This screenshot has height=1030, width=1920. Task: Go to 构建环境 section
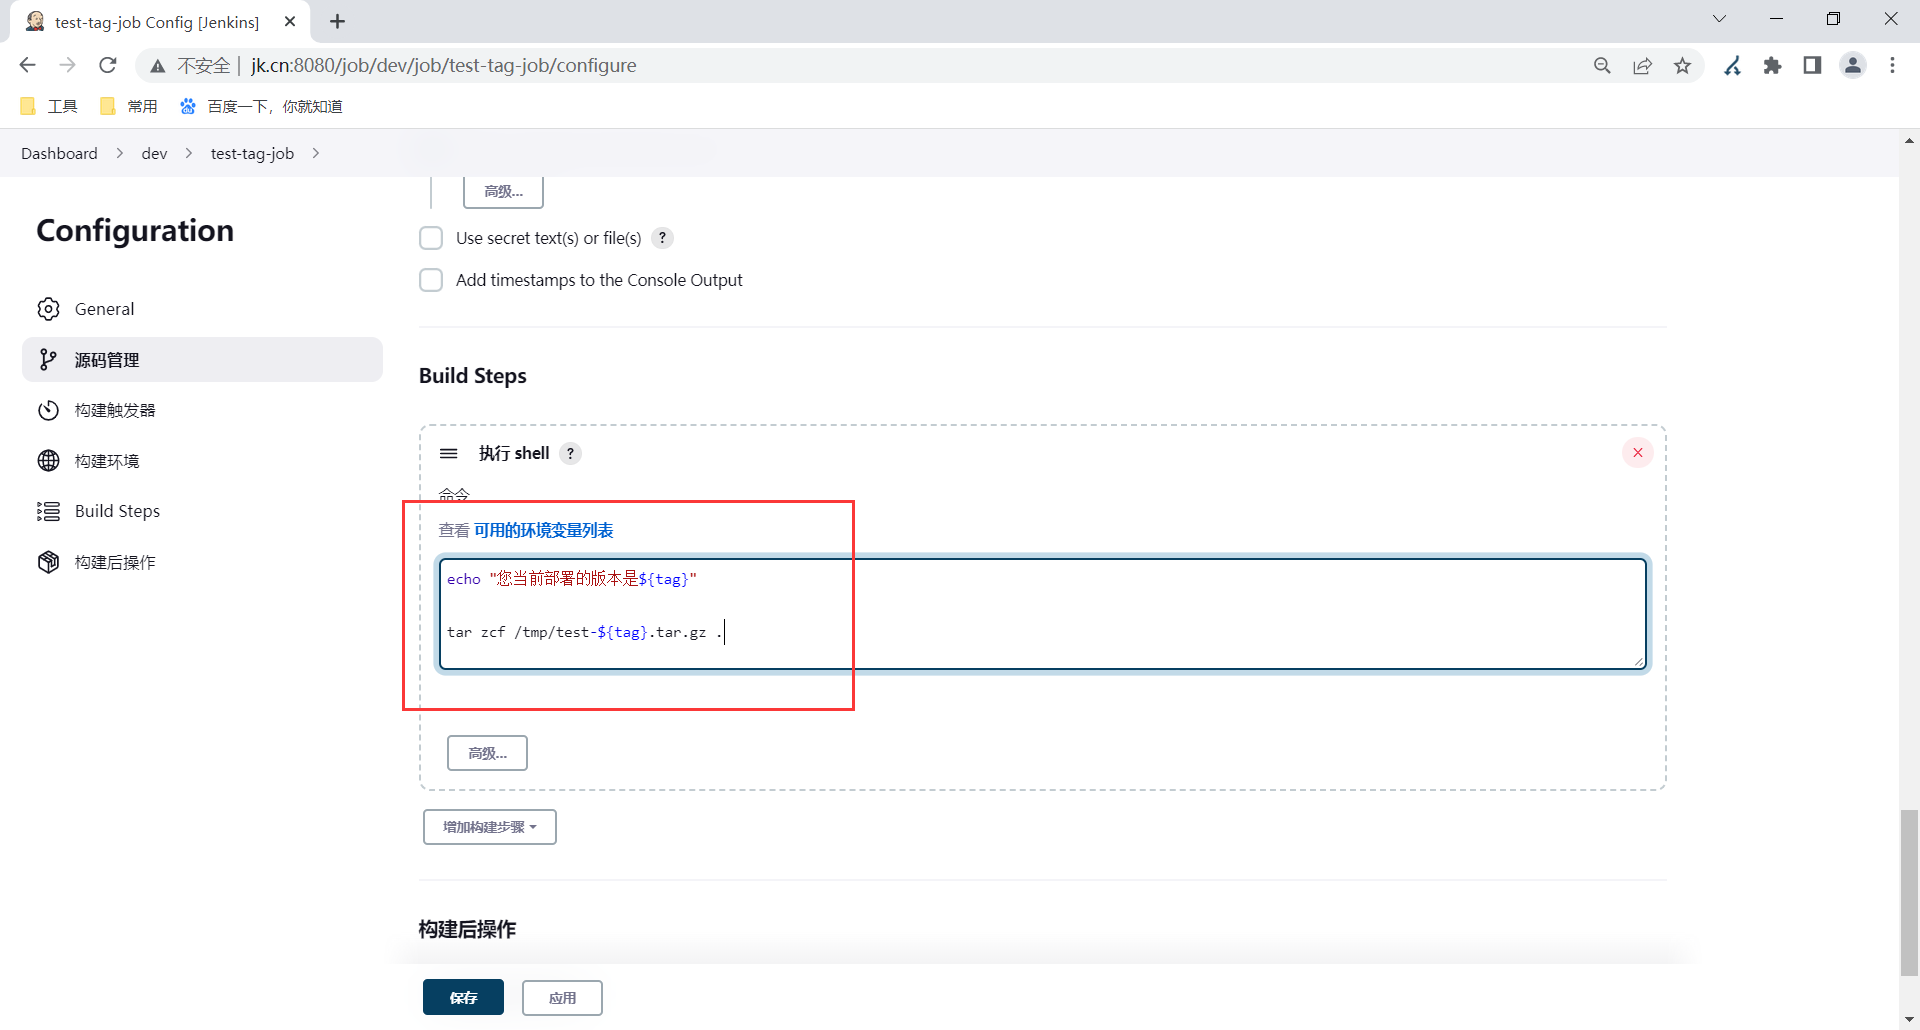pyautogui.click(x=202, y=460)
